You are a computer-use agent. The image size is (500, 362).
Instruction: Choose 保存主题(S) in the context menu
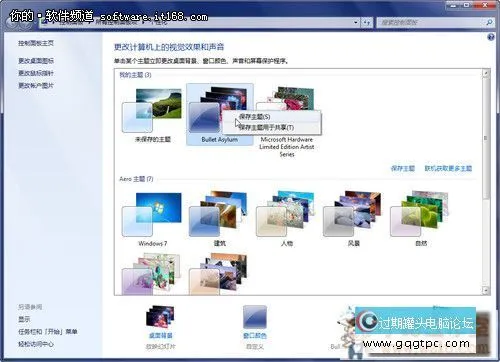tap(272, 117)
